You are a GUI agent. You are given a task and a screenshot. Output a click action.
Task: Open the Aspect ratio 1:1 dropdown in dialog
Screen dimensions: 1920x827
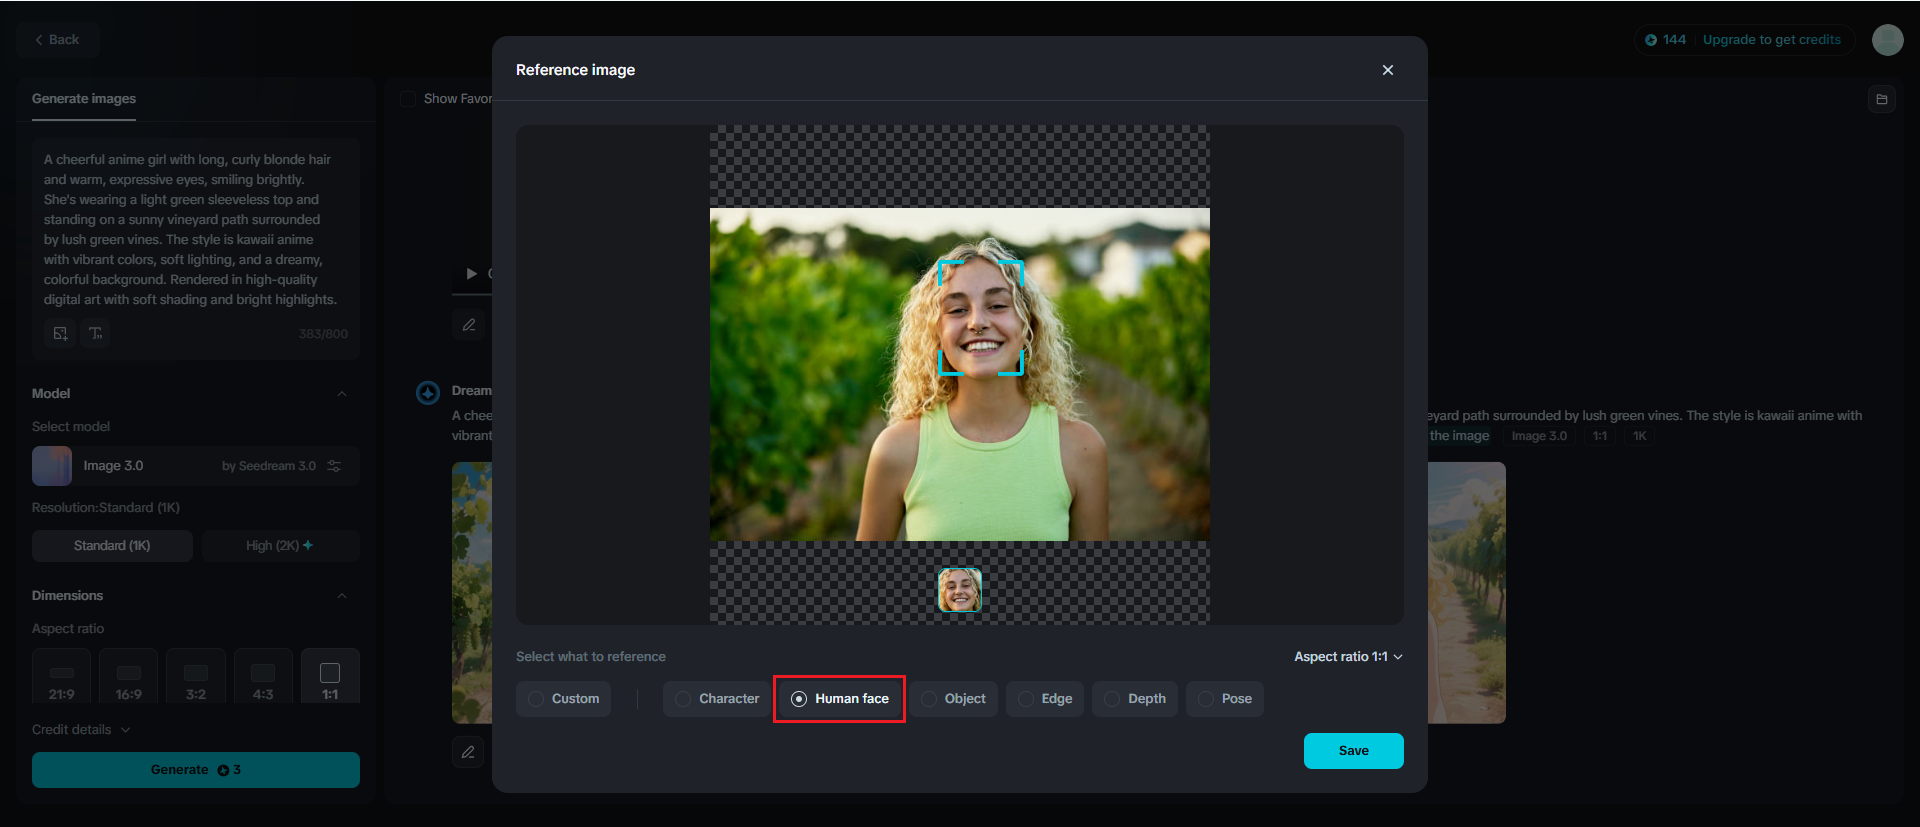pos(1348,657)
